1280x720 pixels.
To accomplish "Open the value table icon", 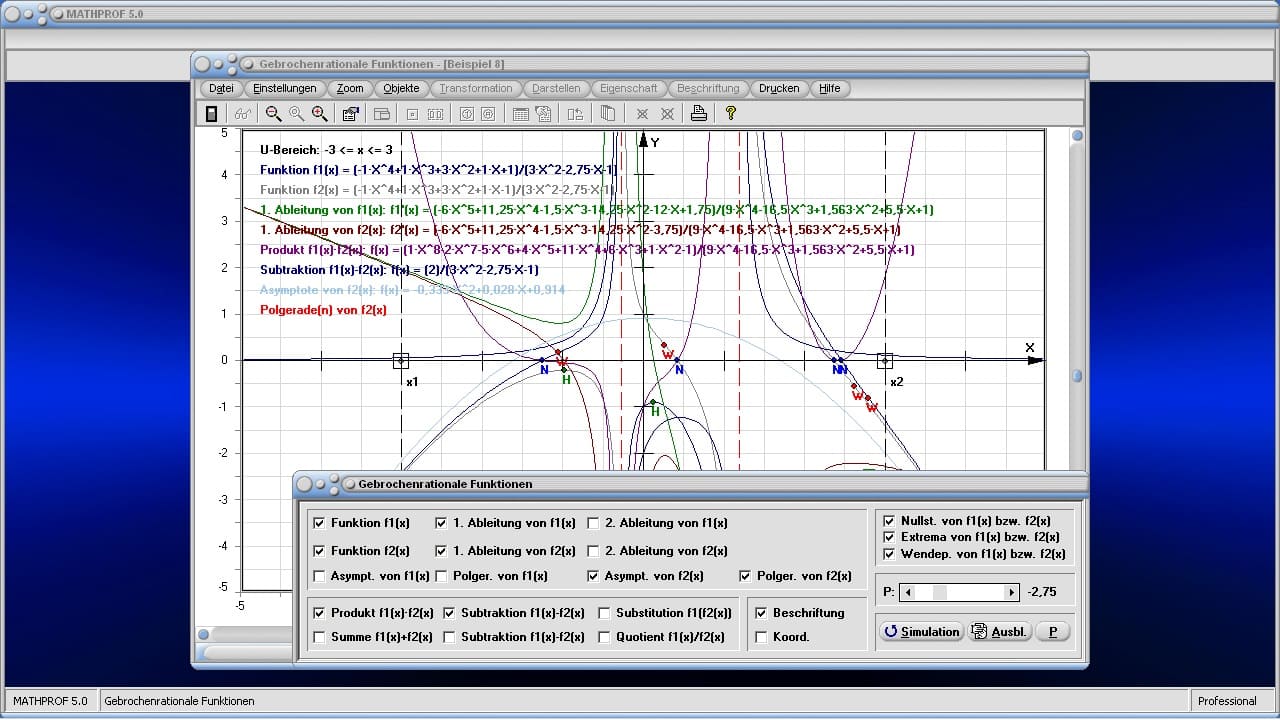I will click(521, 114).
